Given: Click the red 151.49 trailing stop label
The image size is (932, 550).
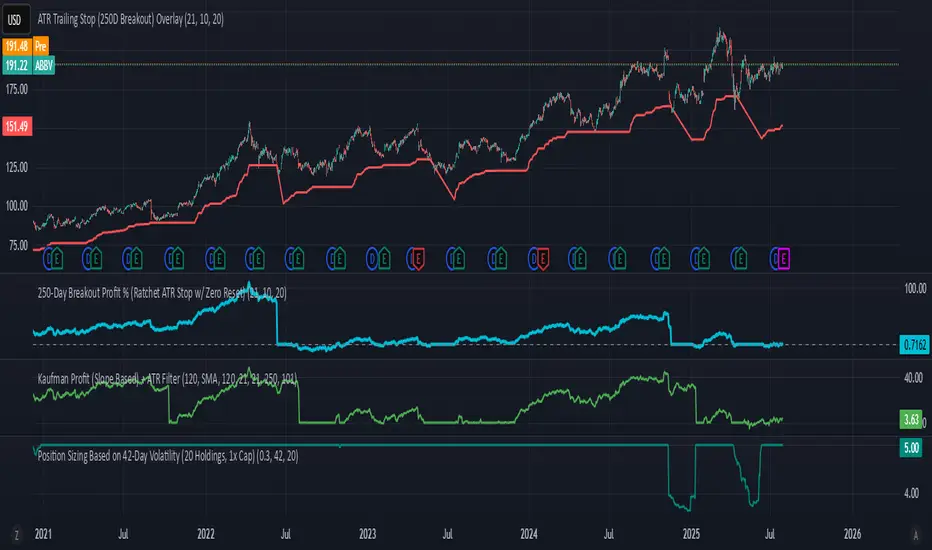Looking at the screenshot, I should 17,126.
